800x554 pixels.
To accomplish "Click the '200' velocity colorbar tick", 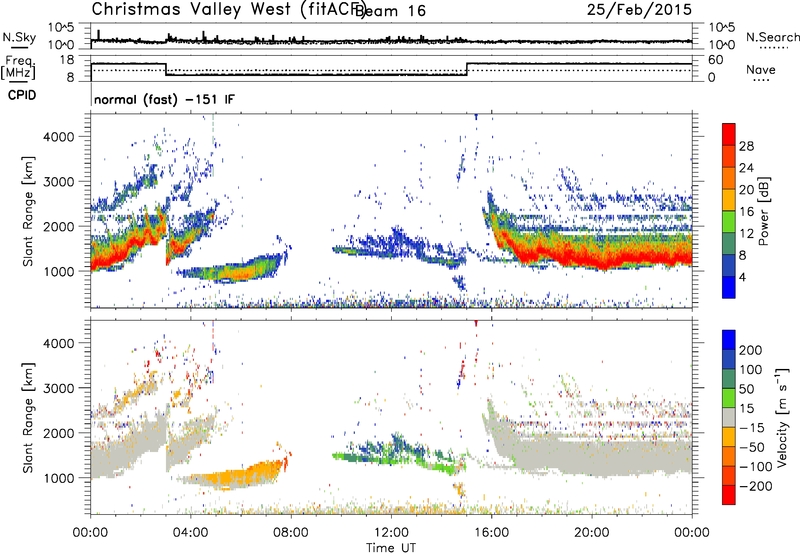I will pyautogui.click(x=750, y=350).
